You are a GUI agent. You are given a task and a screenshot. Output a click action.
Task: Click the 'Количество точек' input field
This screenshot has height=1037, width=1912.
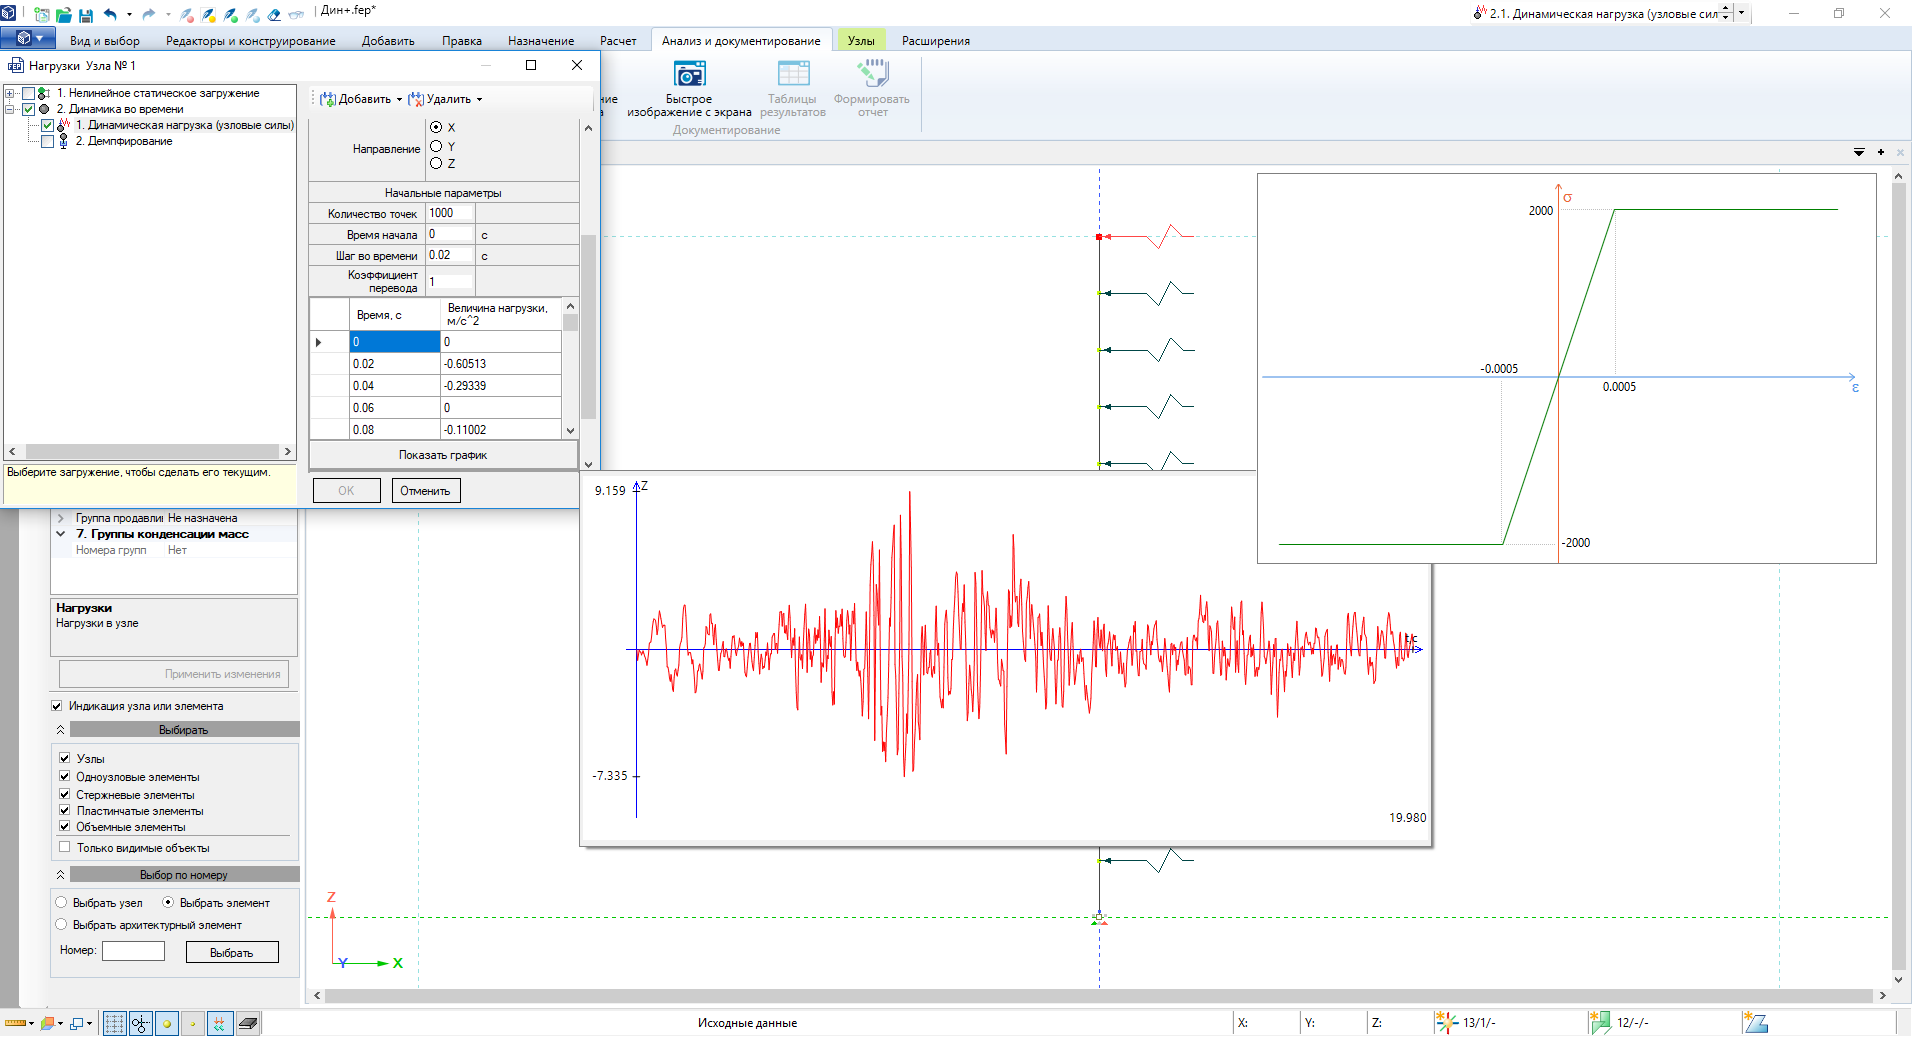(x=450, y=213)
